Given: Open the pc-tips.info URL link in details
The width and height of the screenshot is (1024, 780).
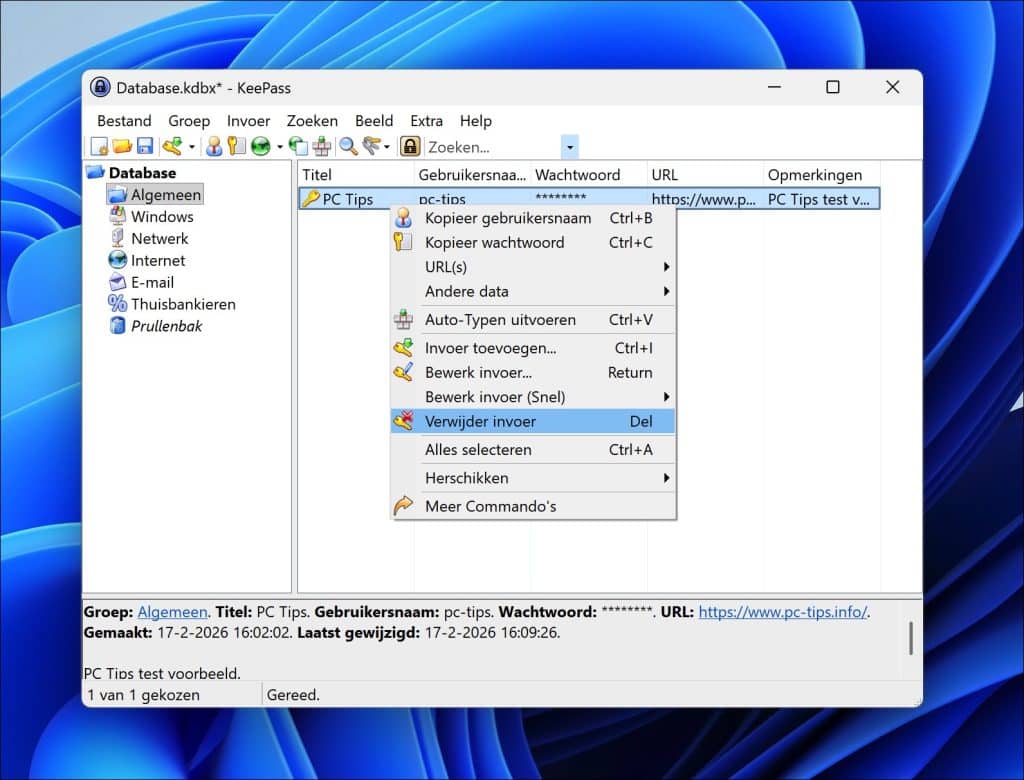Looking at the screenshot, I should point(783,612).
